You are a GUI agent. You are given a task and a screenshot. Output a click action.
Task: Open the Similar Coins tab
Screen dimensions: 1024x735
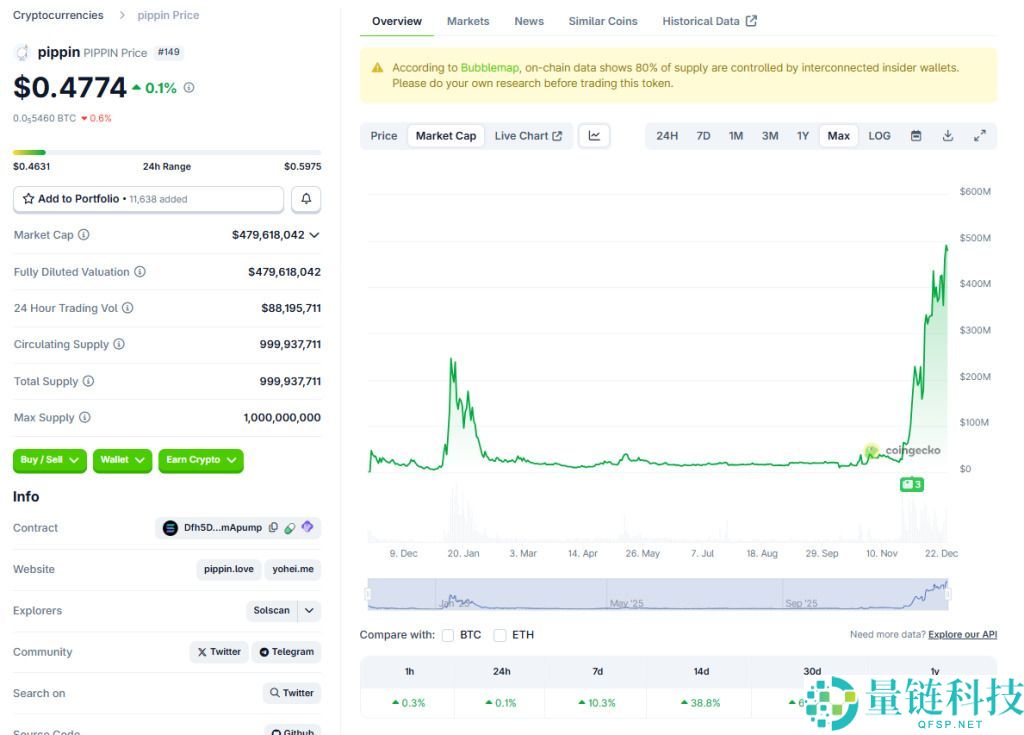602,21
